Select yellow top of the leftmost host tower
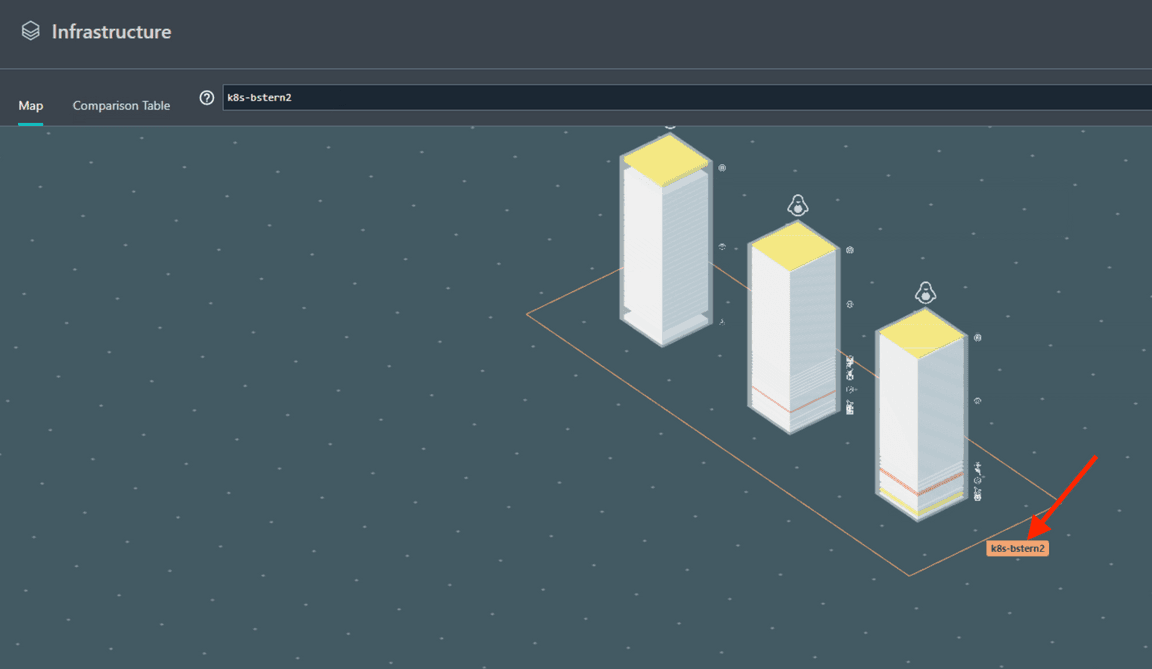Screen dimensions: 1152x669 (x=666, y=159)
